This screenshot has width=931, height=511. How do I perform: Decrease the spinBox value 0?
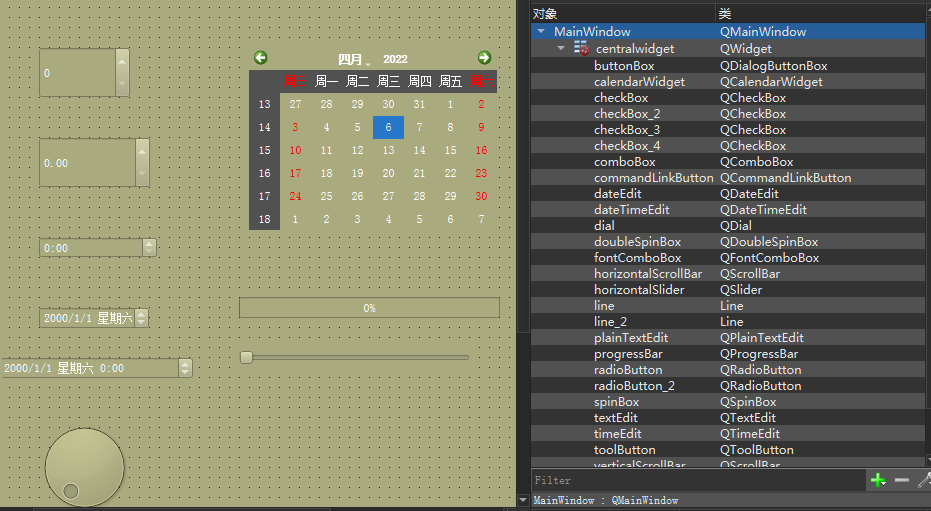click(122, 84)
